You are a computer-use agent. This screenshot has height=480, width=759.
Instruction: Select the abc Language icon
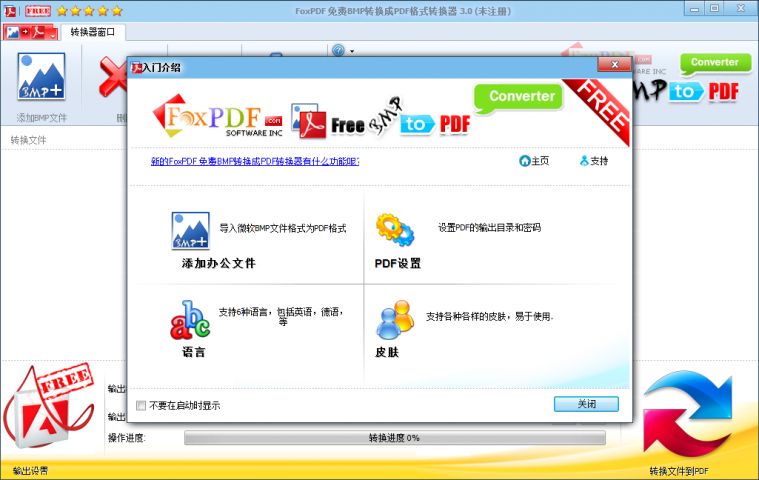[190, 320]
